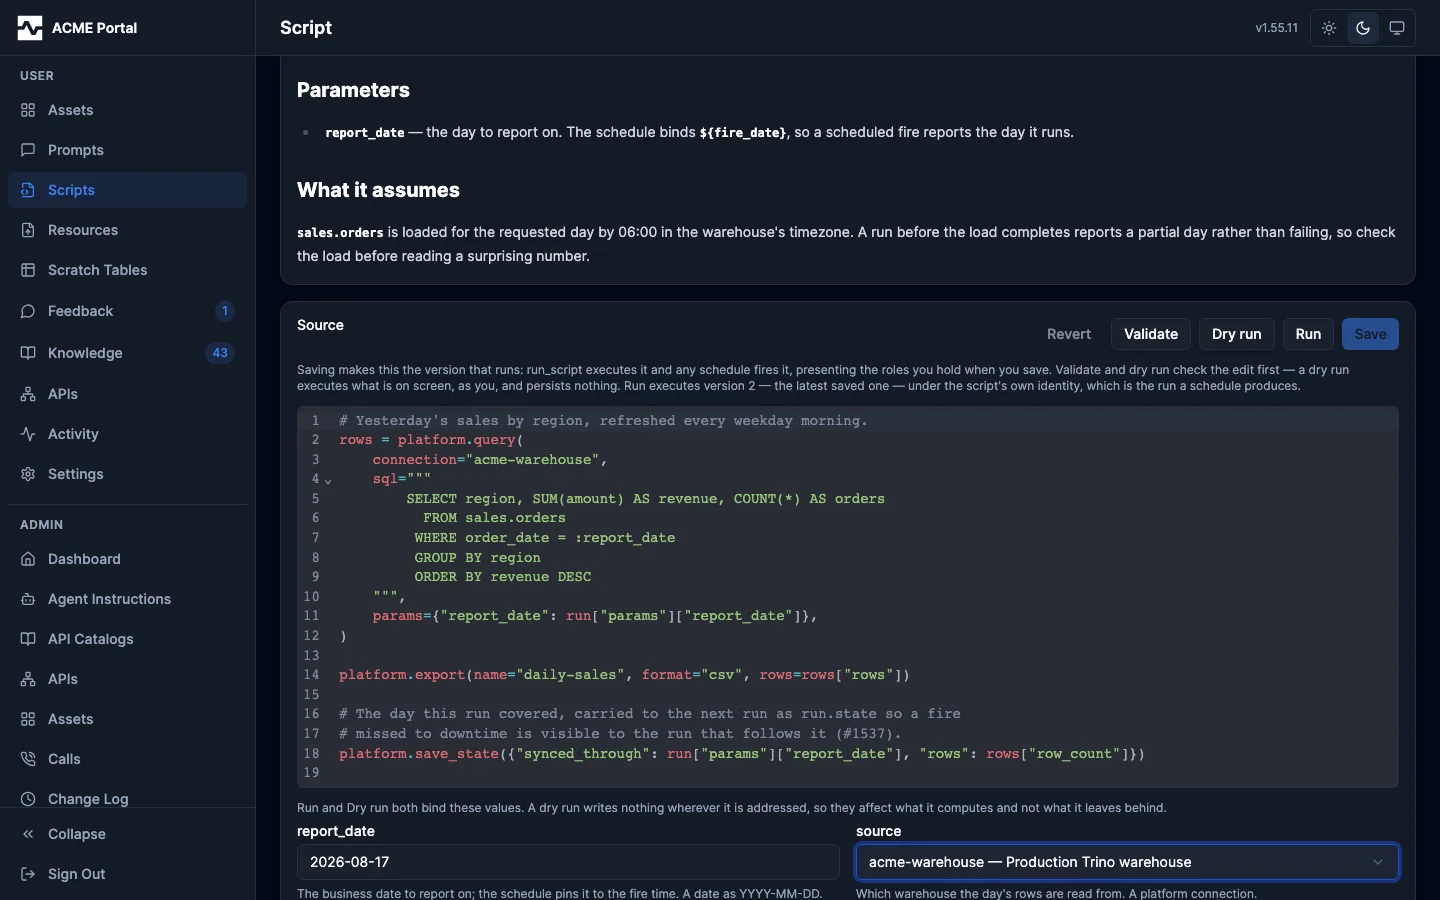
Task: Click the APIs network icon under USER
Action: tap(28, 394)
